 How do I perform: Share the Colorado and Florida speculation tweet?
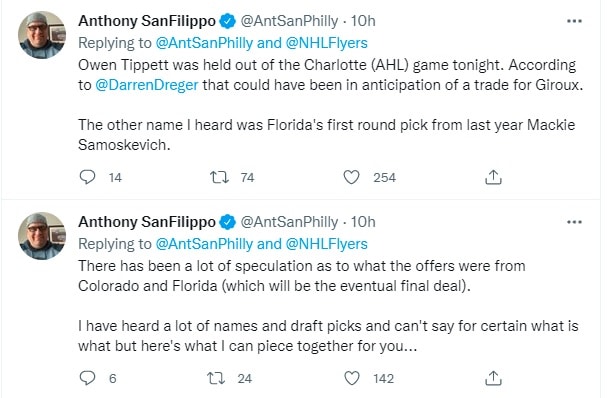pyautogui.click(x=493, y=378)
